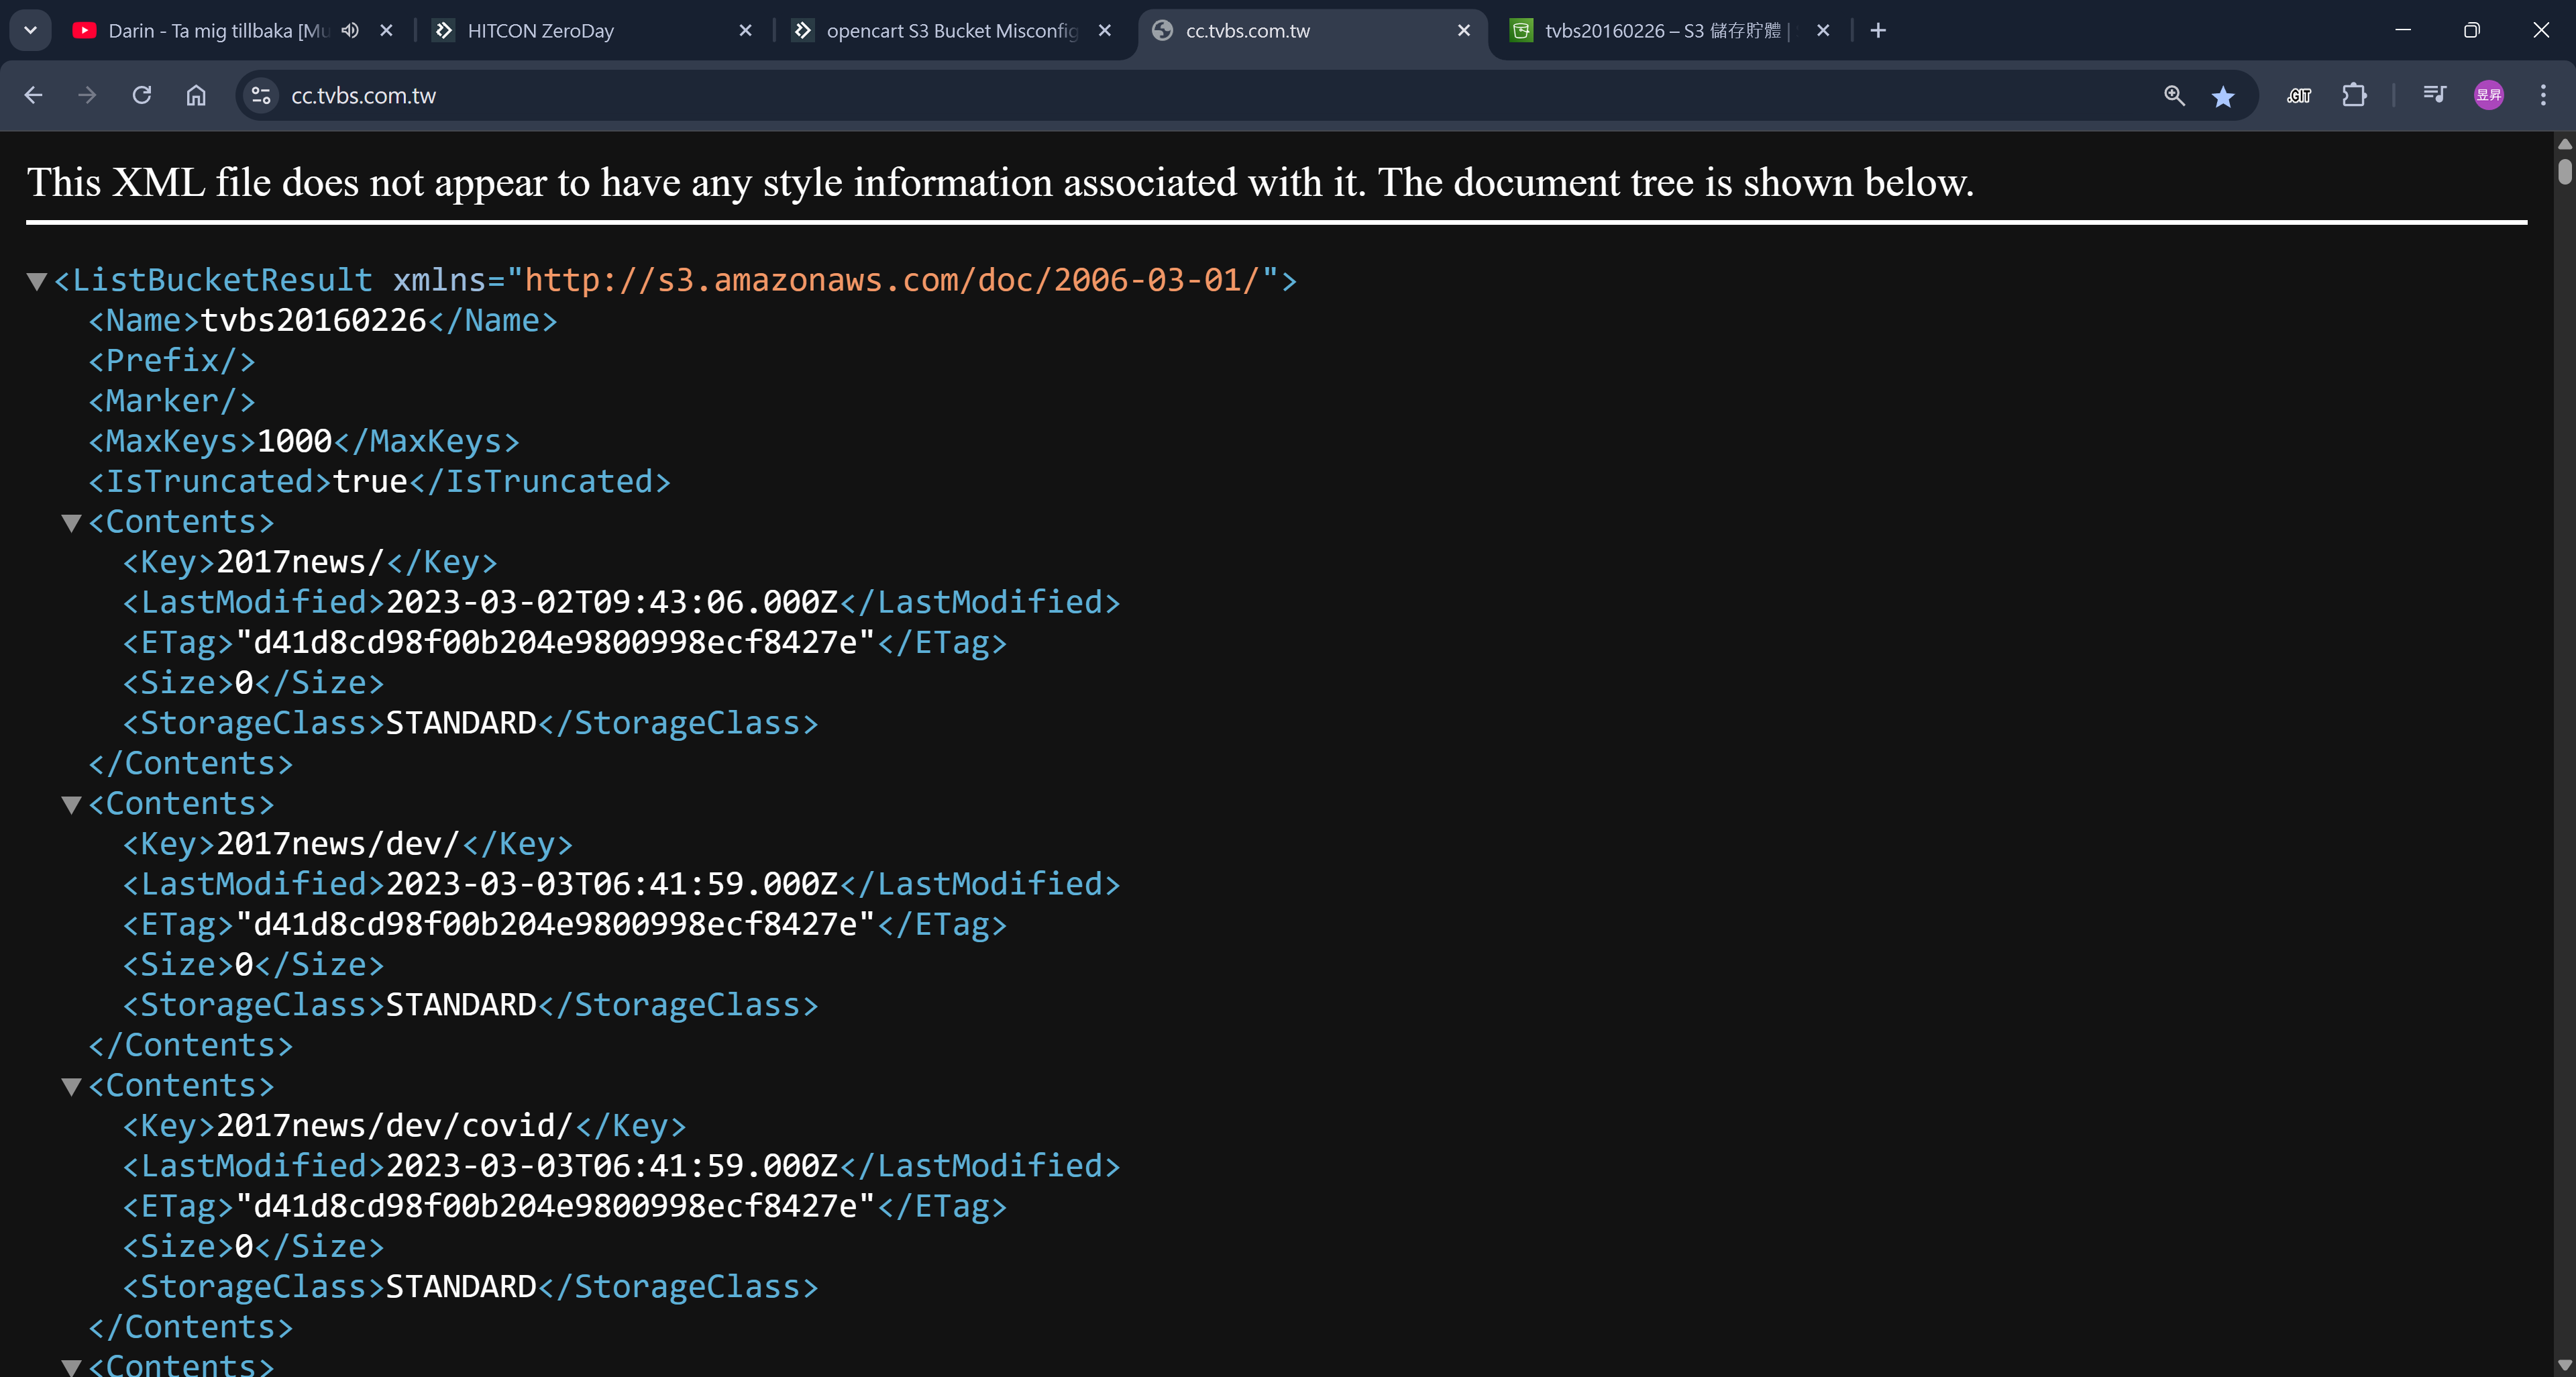Screen dimensions: 2576x1377
Task: Click the key text 2017news/dev/covid/
Action: tap(394, 1126)
